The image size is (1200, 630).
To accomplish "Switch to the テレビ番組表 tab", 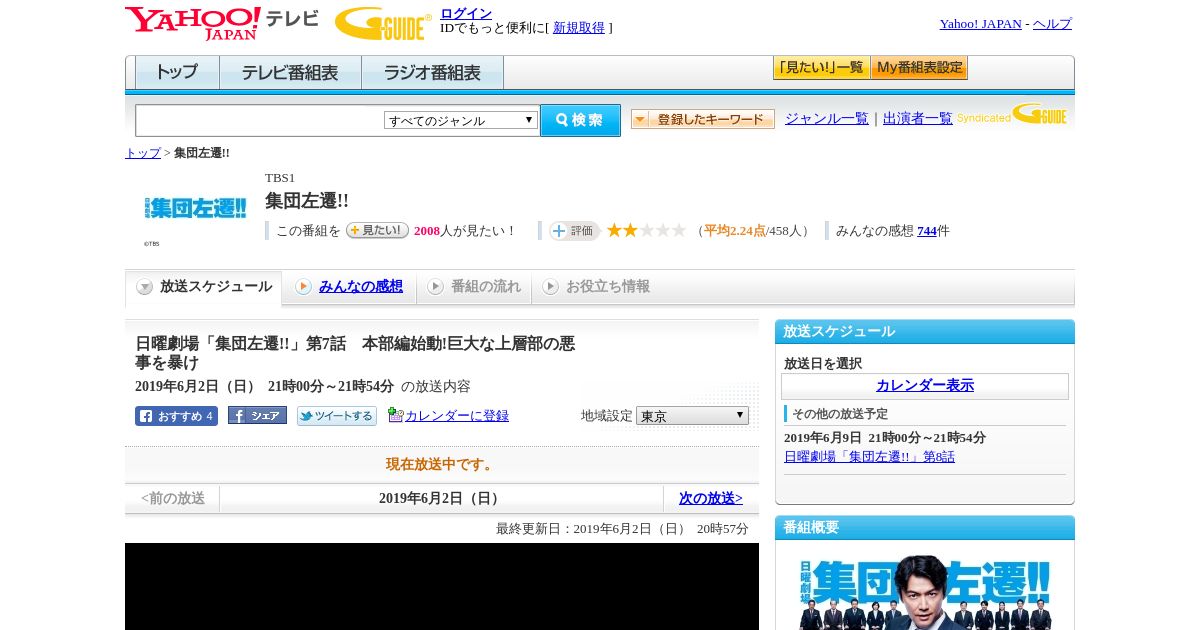I will click(291, 73).
